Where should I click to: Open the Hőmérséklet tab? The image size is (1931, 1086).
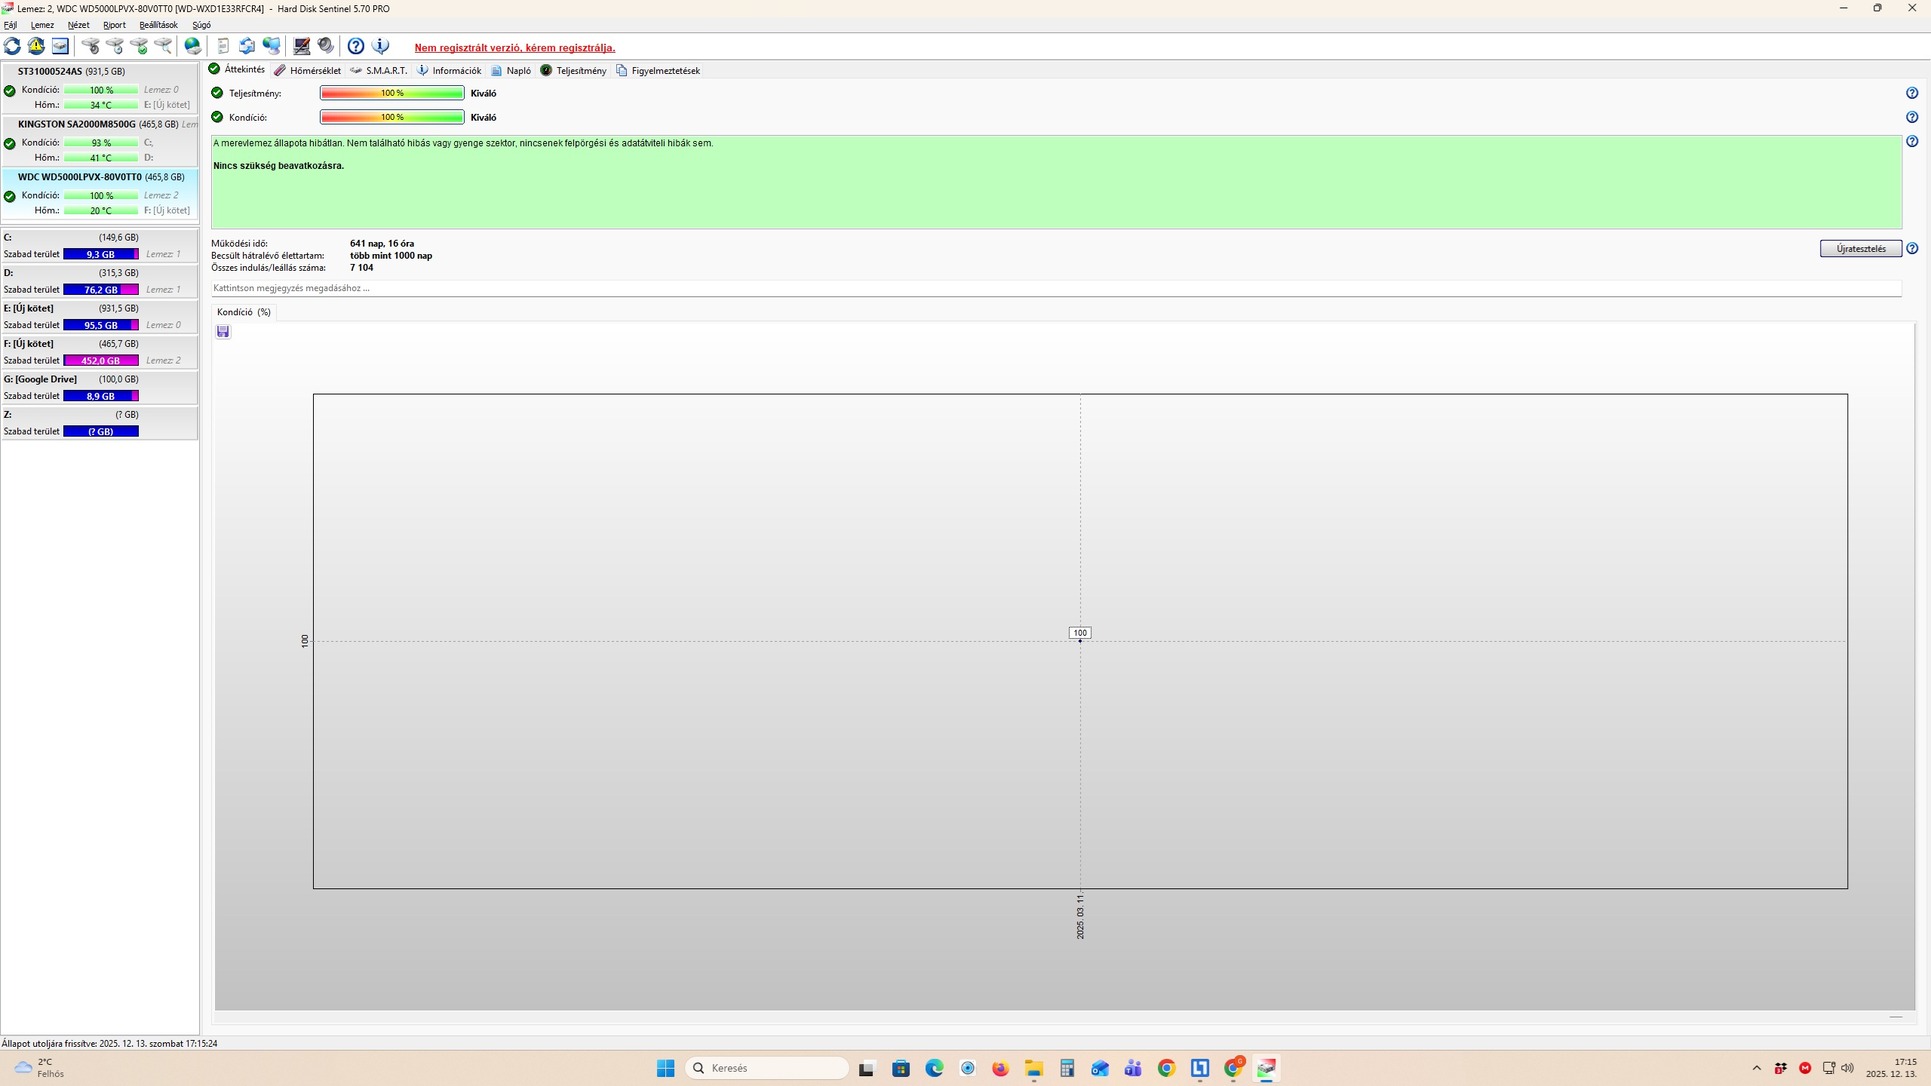tap(308, 71)
